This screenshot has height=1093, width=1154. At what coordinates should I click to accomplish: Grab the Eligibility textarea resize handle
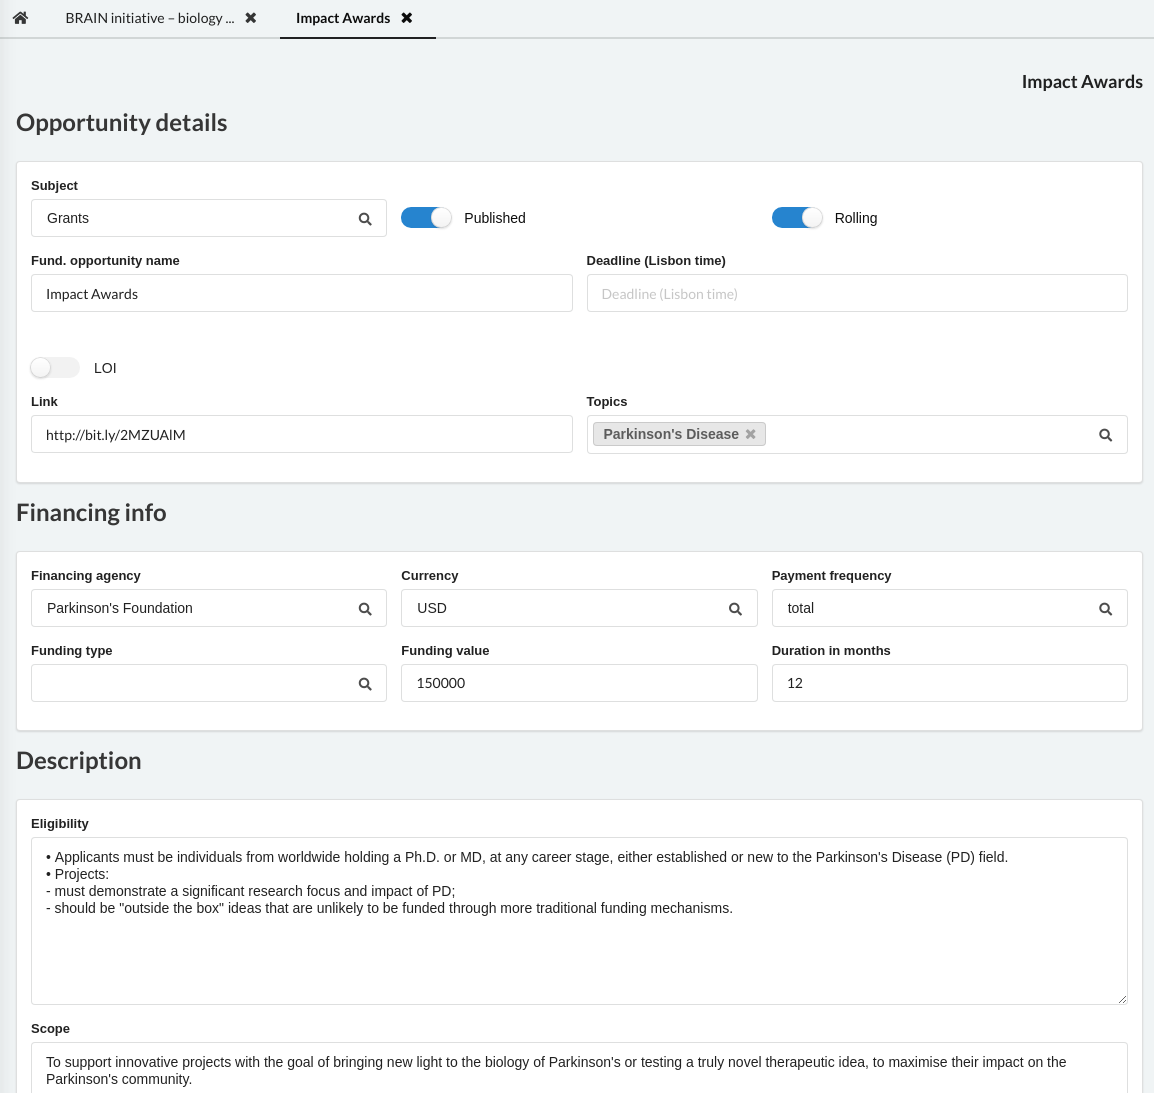coord(1122,1000)
